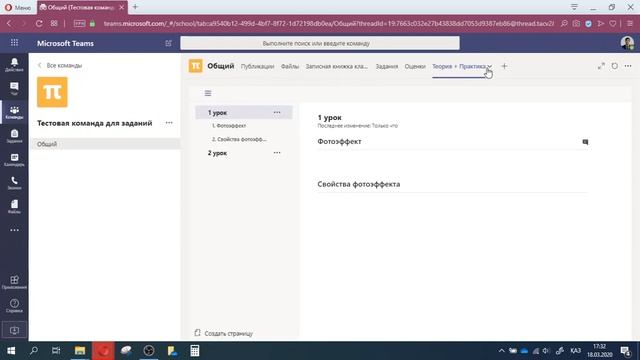Show more apps ellipsis in sidebar

click(x=14, y=230)
